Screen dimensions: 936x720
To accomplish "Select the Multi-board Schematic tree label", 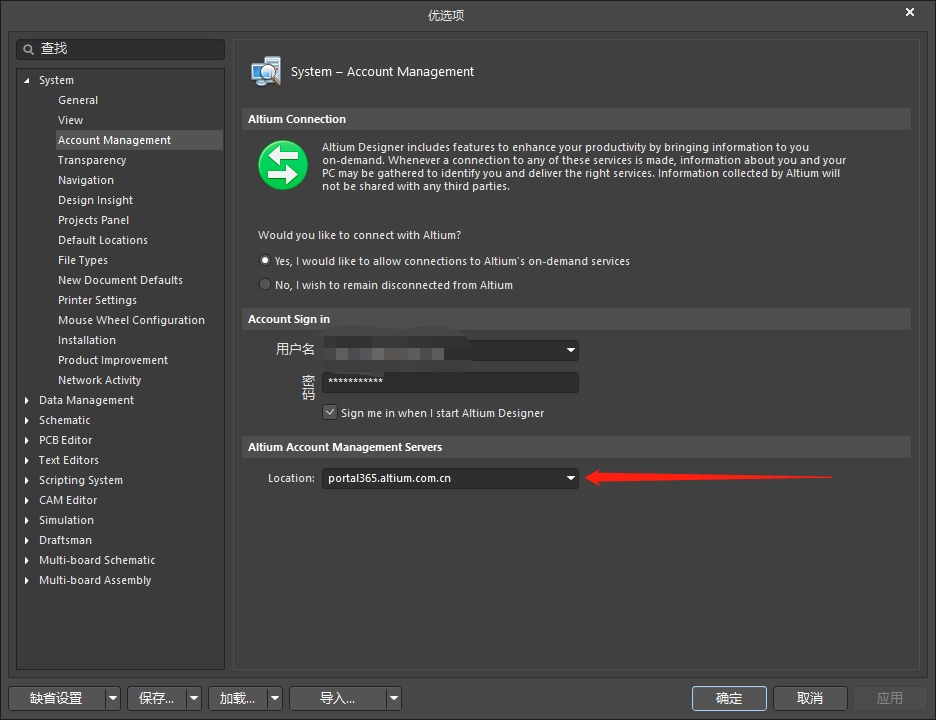I will tap(97, 561).
